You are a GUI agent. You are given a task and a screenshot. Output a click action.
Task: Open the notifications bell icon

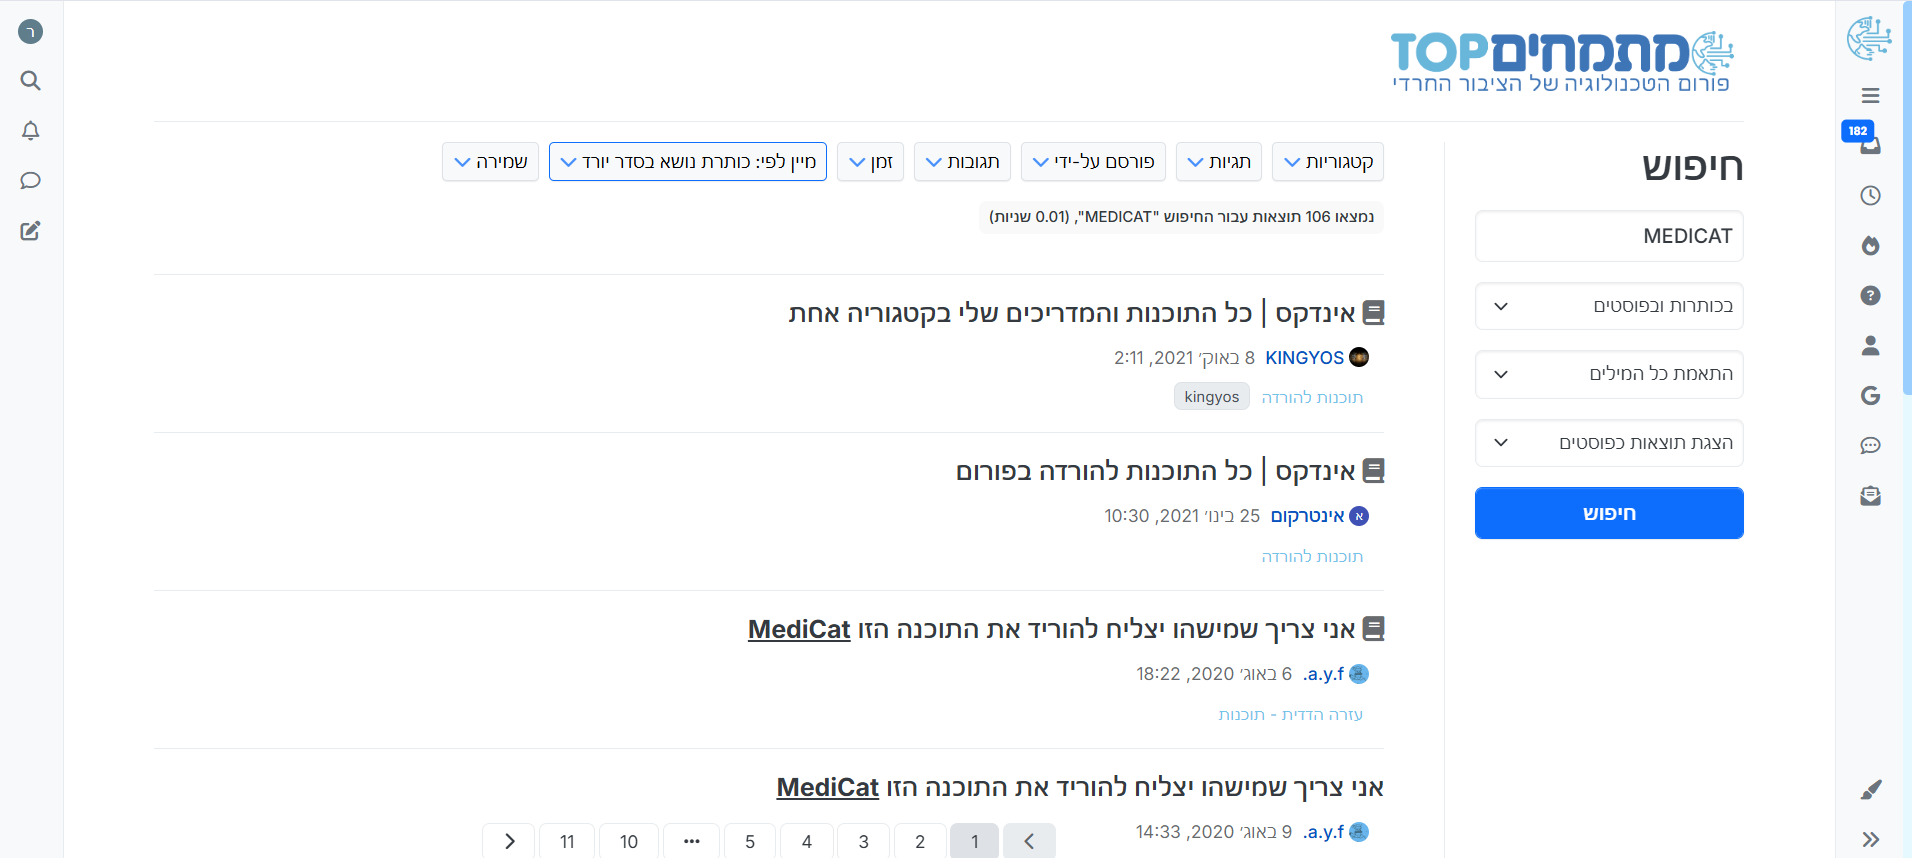click(x=31, y=131)
